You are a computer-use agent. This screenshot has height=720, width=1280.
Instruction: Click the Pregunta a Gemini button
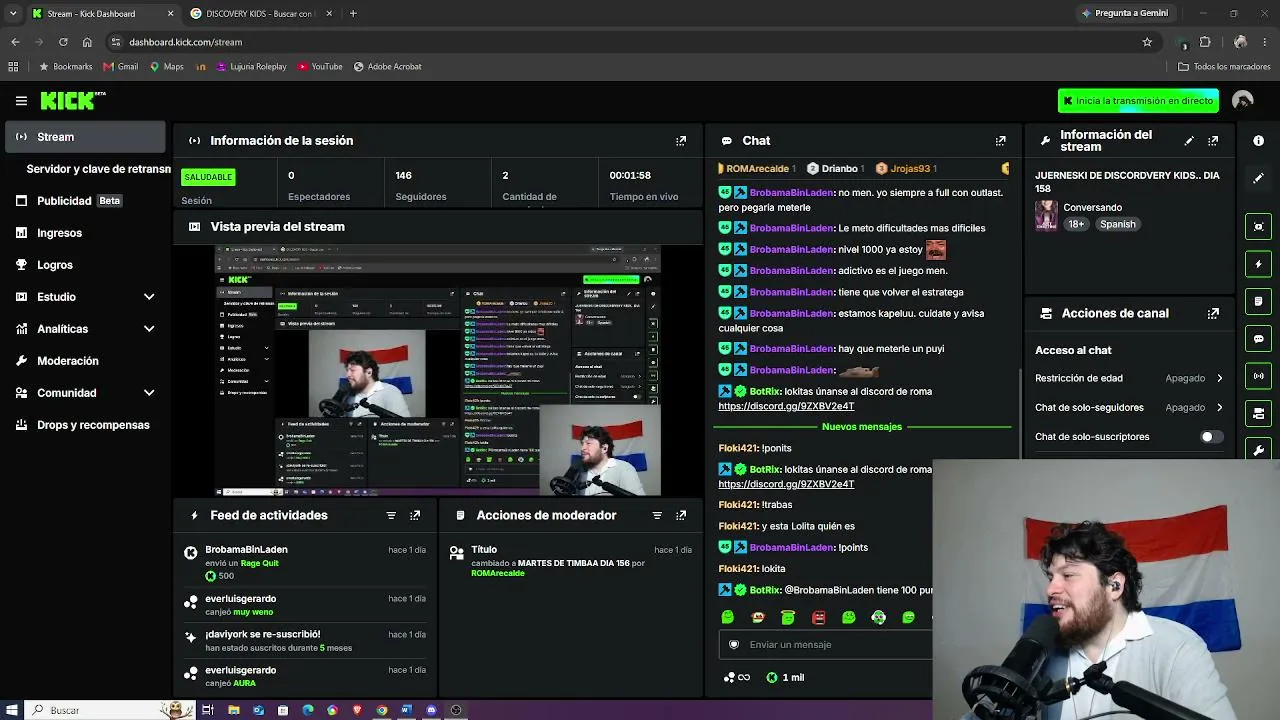point(1124,13)
